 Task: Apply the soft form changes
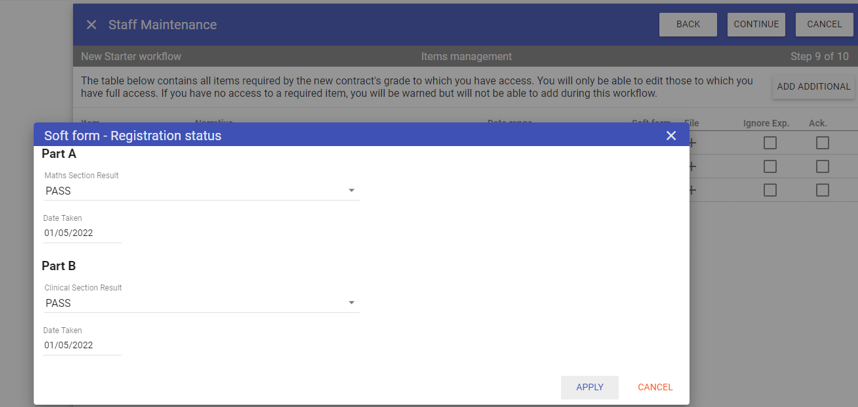point(589,387)
